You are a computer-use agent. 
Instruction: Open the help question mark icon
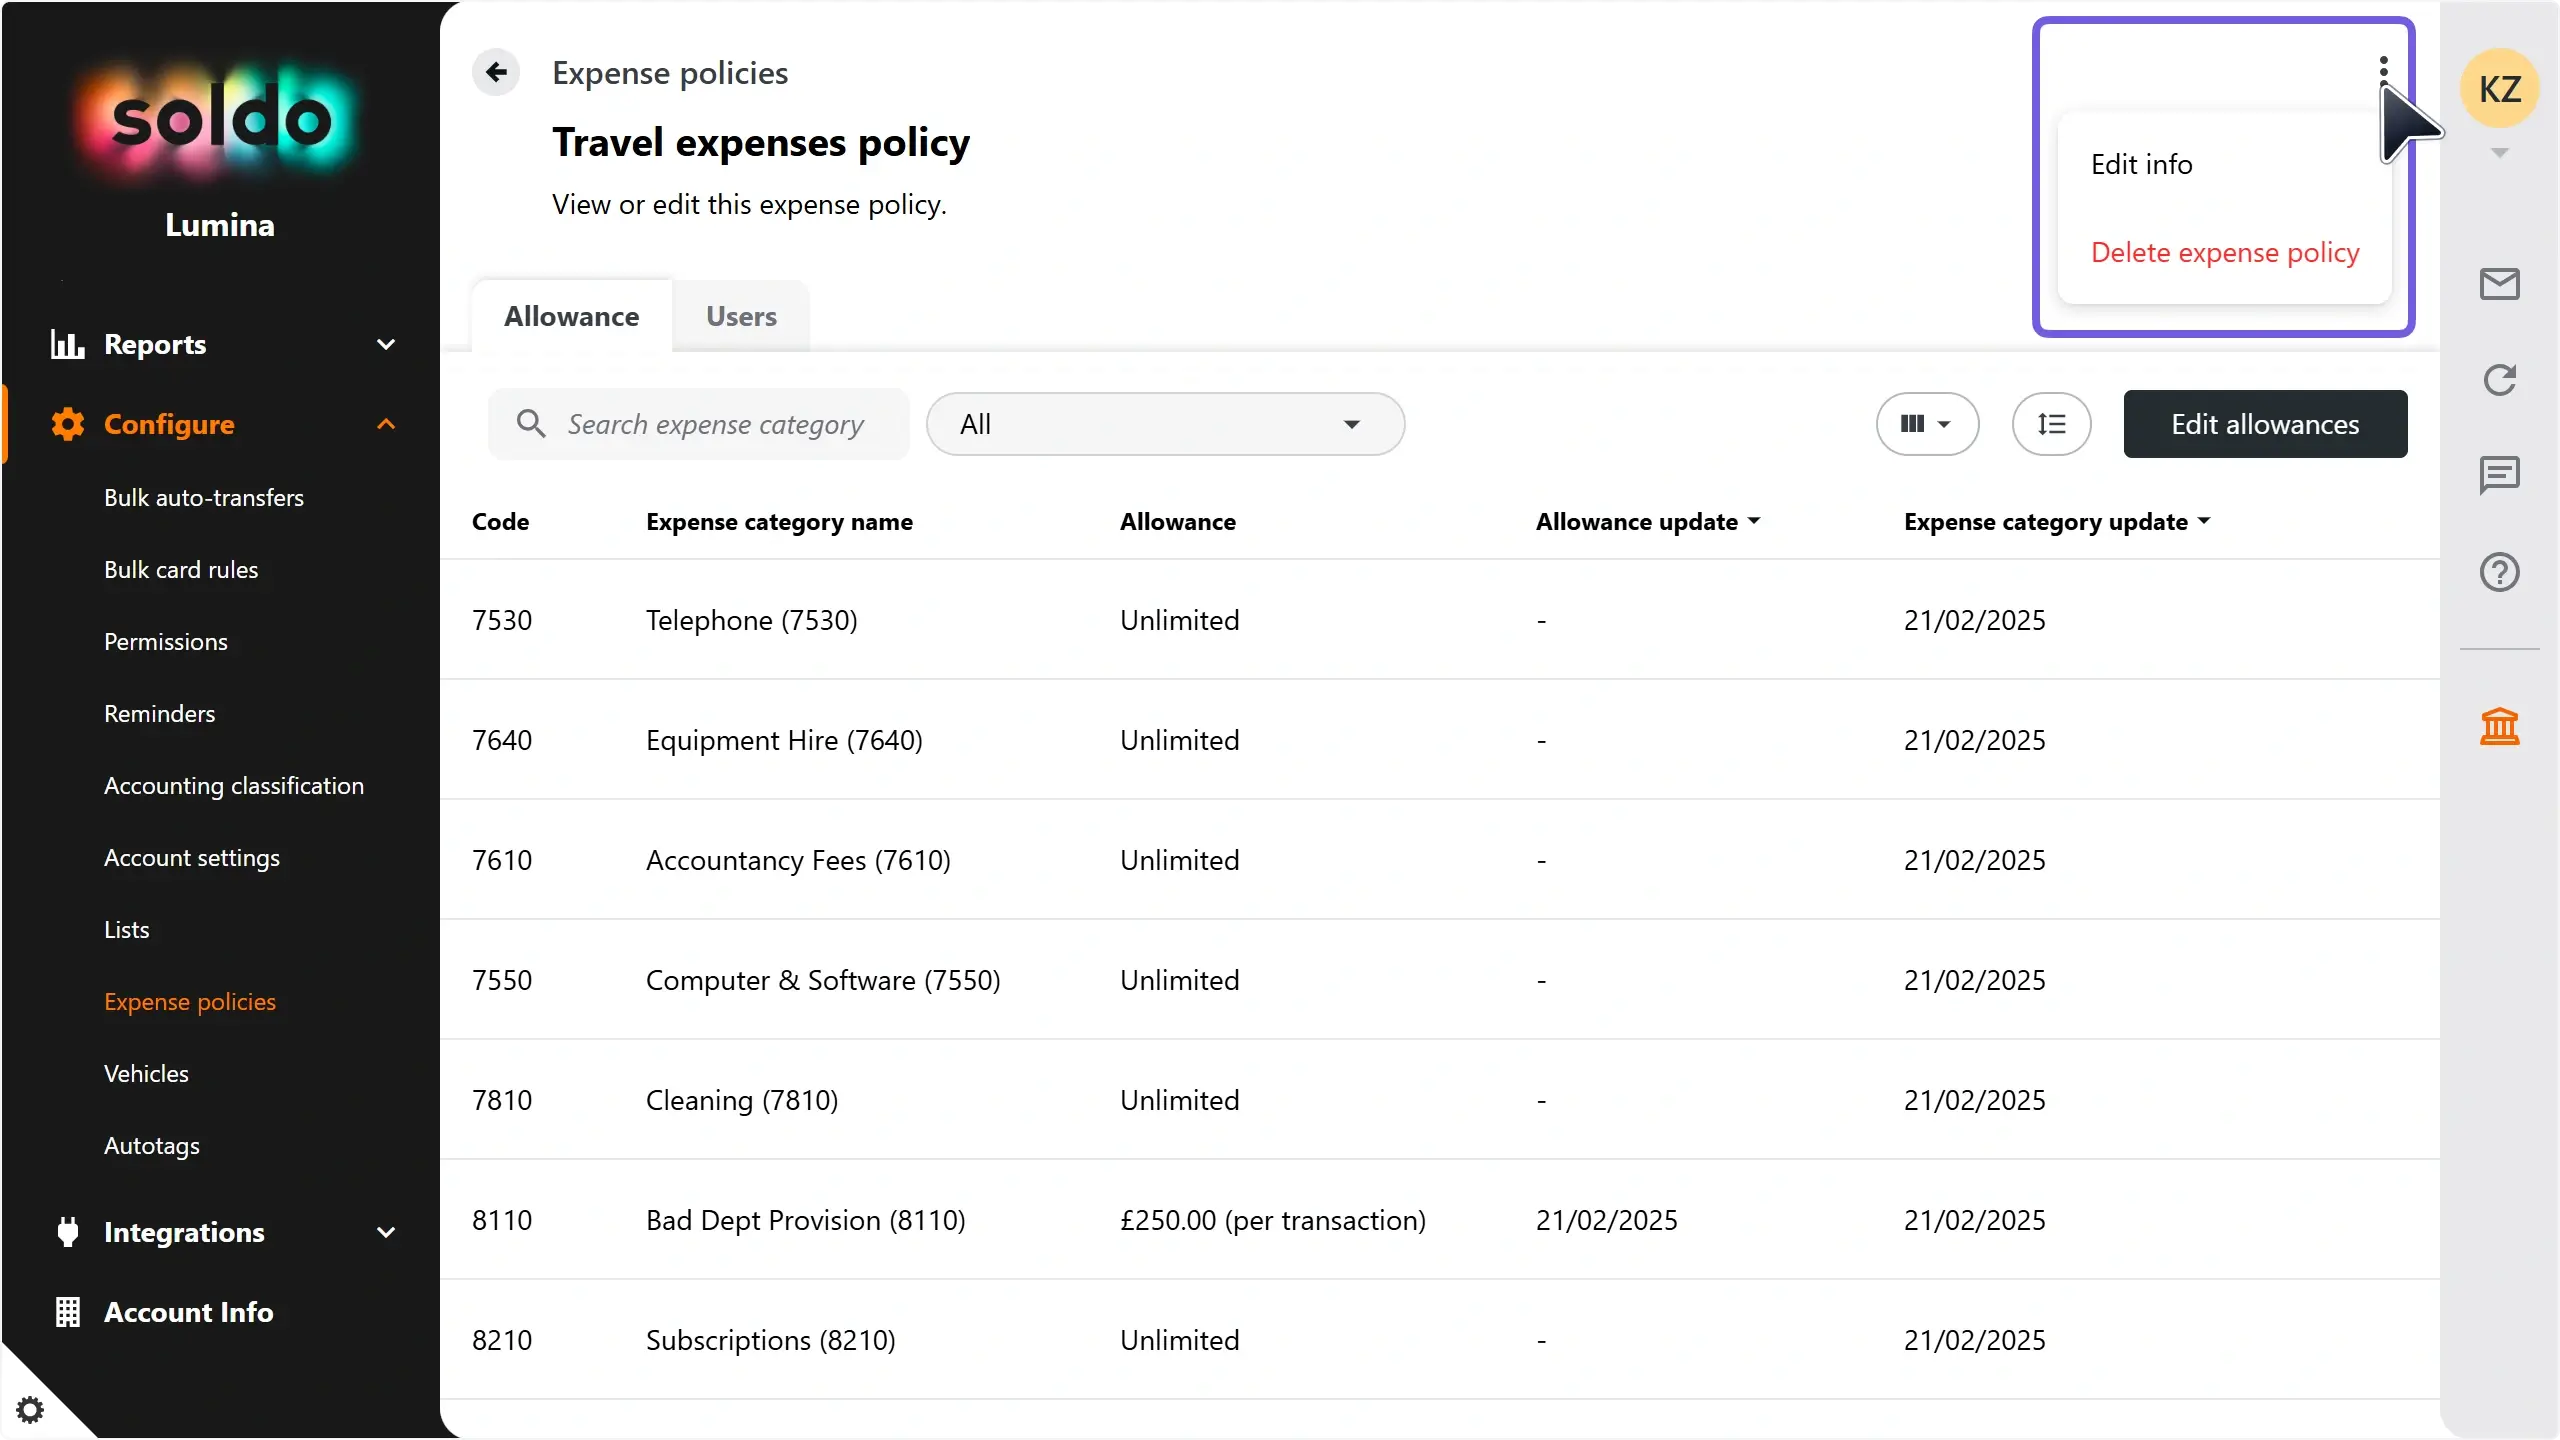click(x=2499, y=572)
